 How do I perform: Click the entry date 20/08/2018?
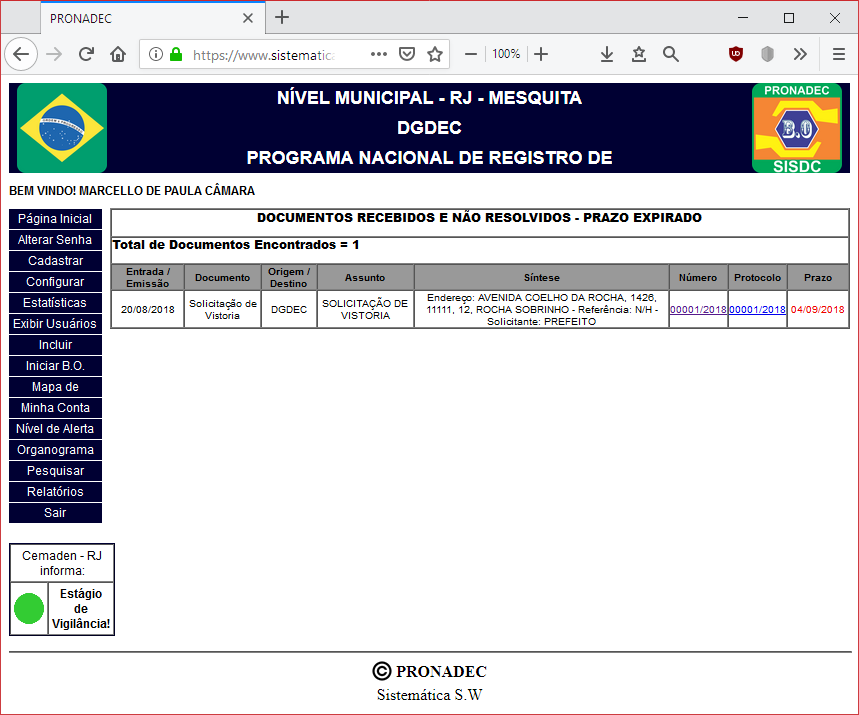147,310
